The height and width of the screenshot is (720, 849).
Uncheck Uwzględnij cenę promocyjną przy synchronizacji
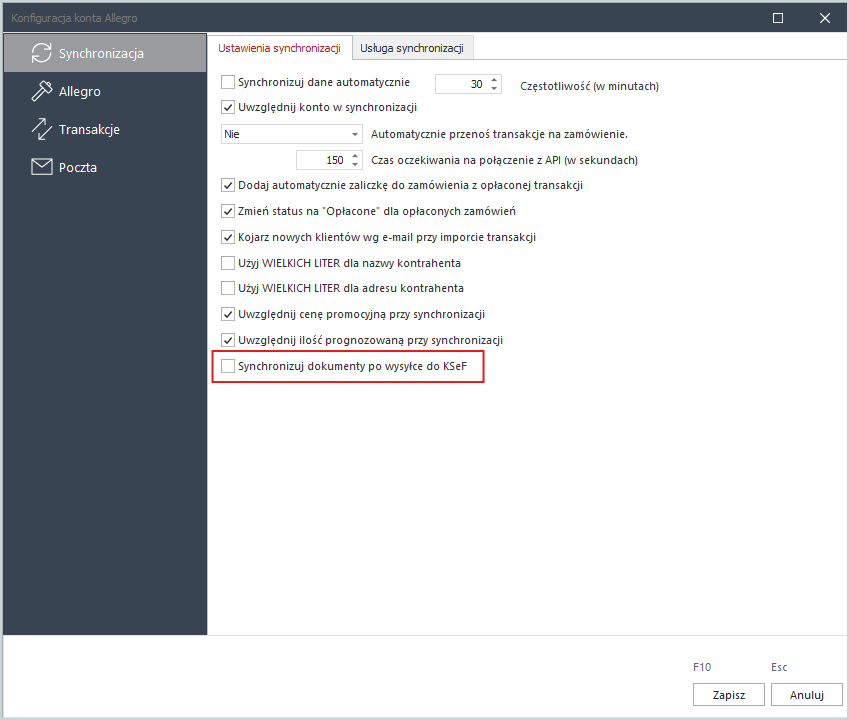pos(228,314)
